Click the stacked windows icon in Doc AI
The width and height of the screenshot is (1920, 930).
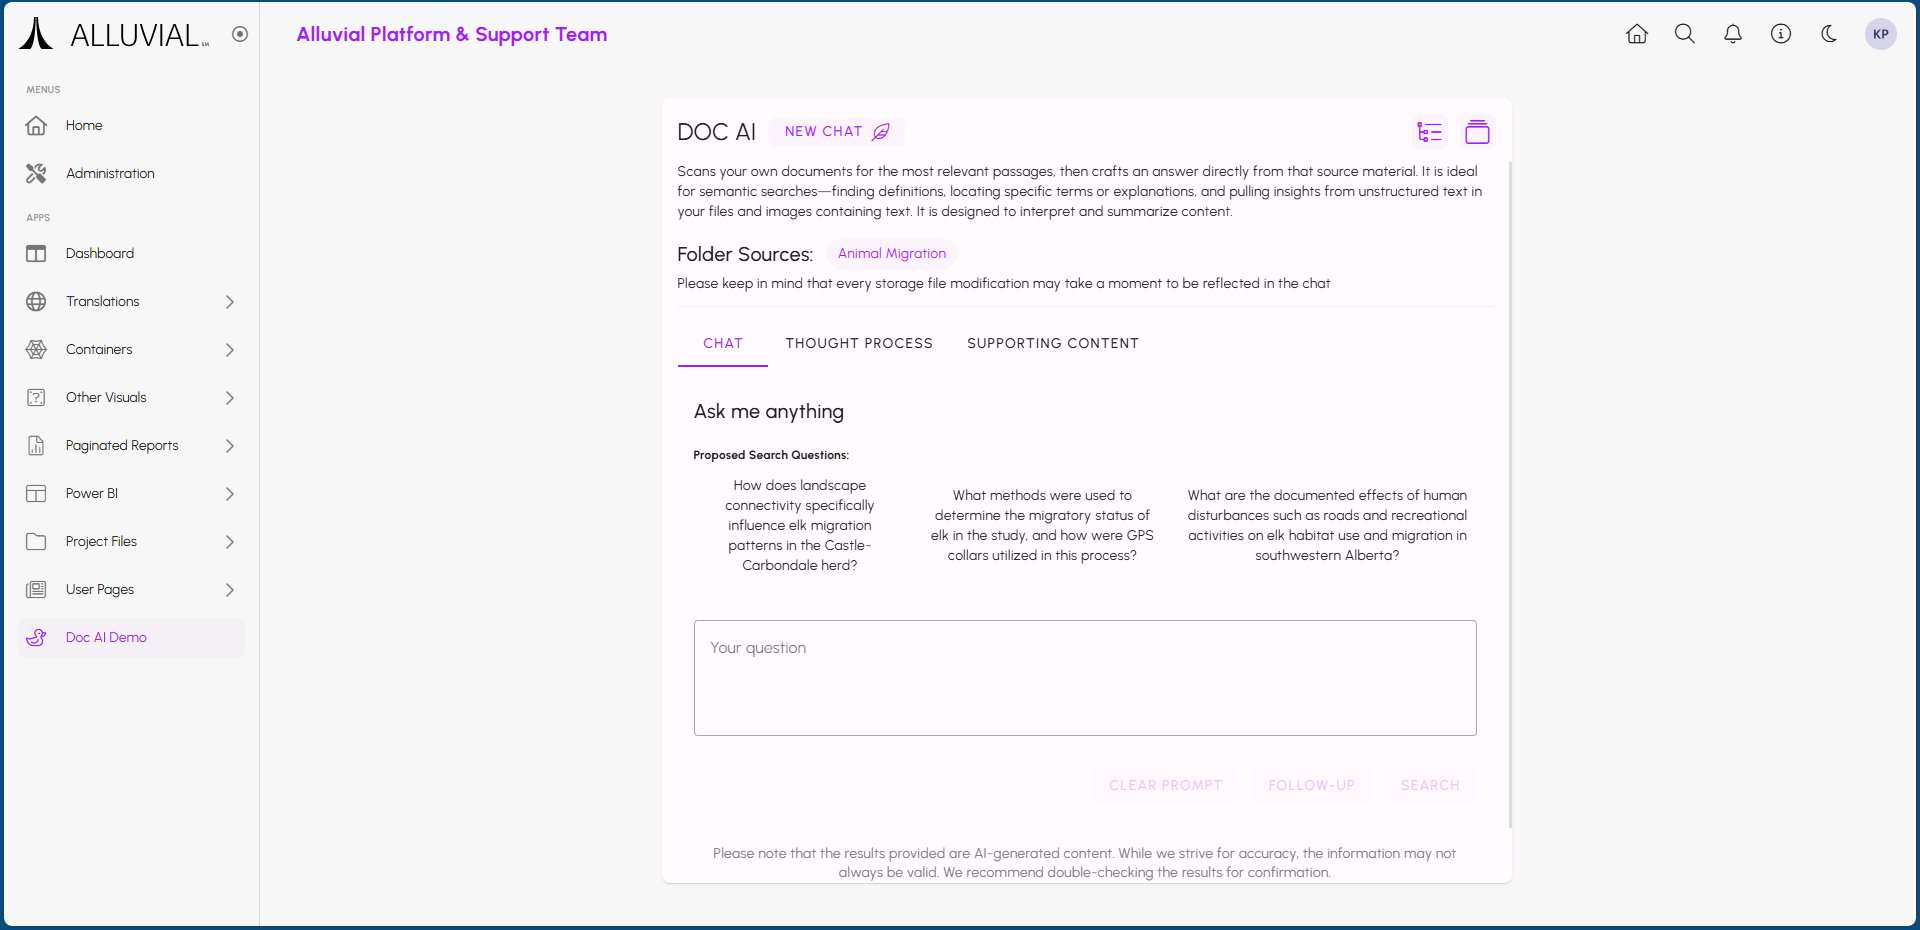pyautogui.click(x=1477, y=132)
